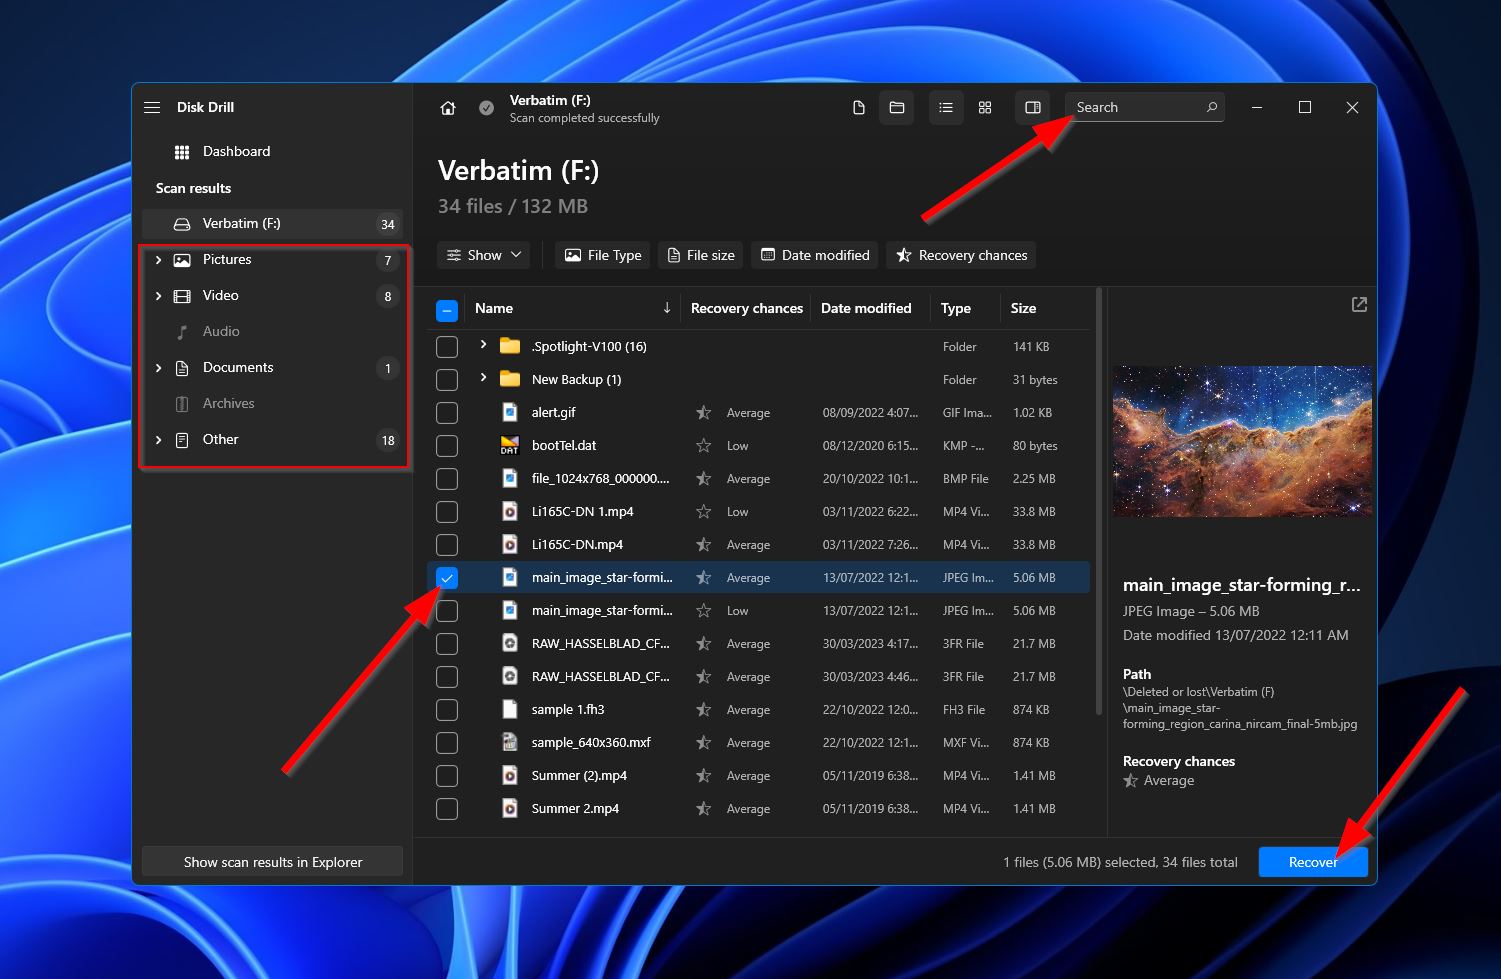Image resolution: width=1501 pixels, height=979 pixels.
Task: Click the Audio music note icon
Action: (x=182, y=332)
